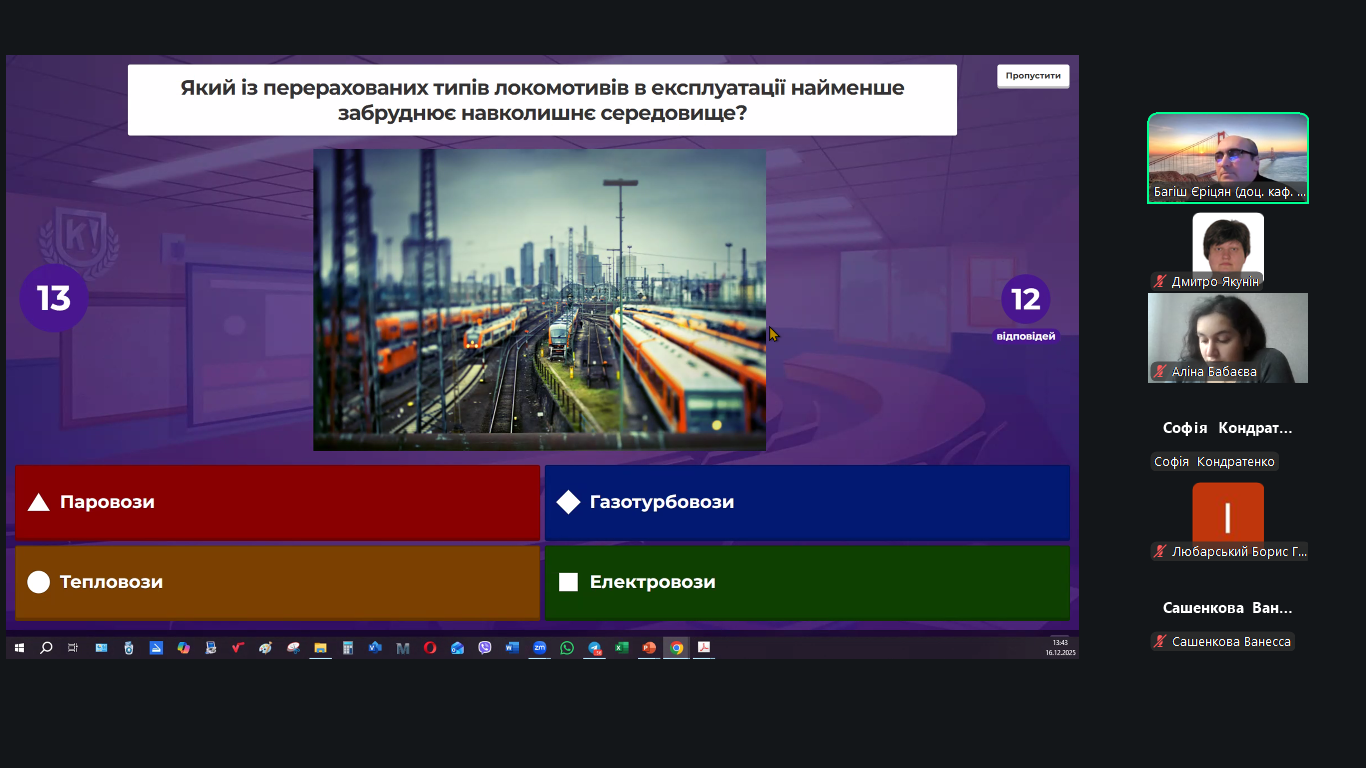This screenshot has width=1366, height=768.
Task: Click muted mic icon for Любарський Борис
Action: (x=1160, y=552)
